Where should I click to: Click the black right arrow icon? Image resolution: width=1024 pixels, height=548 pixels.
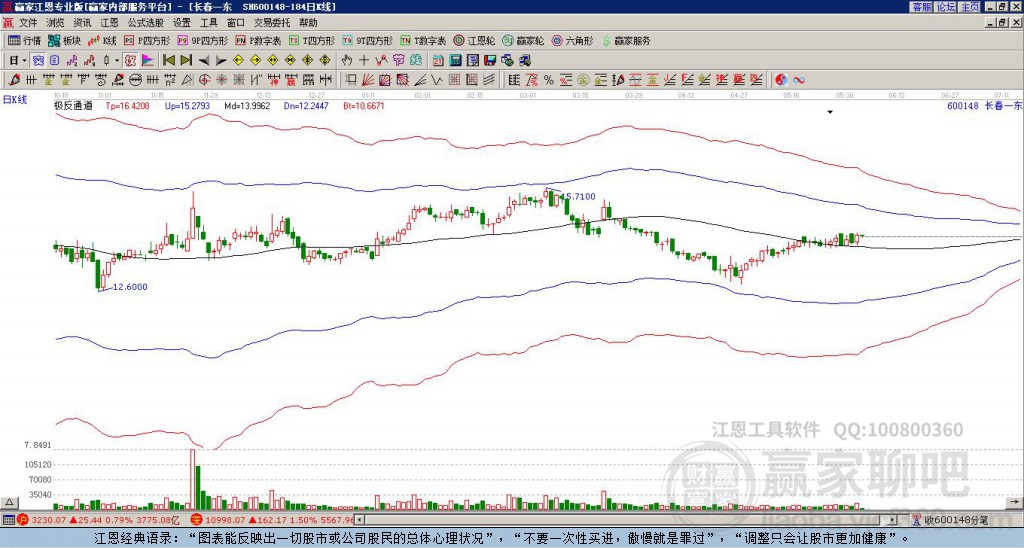coord(221,60)
